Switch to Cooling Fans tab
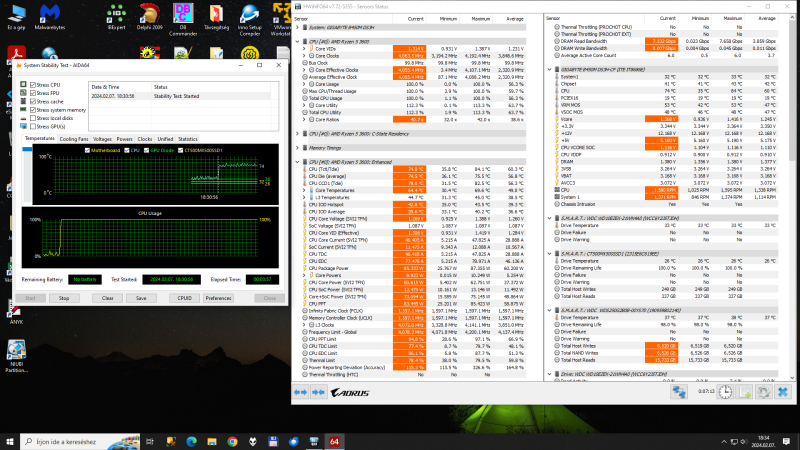800x450 pixels. 74,139
